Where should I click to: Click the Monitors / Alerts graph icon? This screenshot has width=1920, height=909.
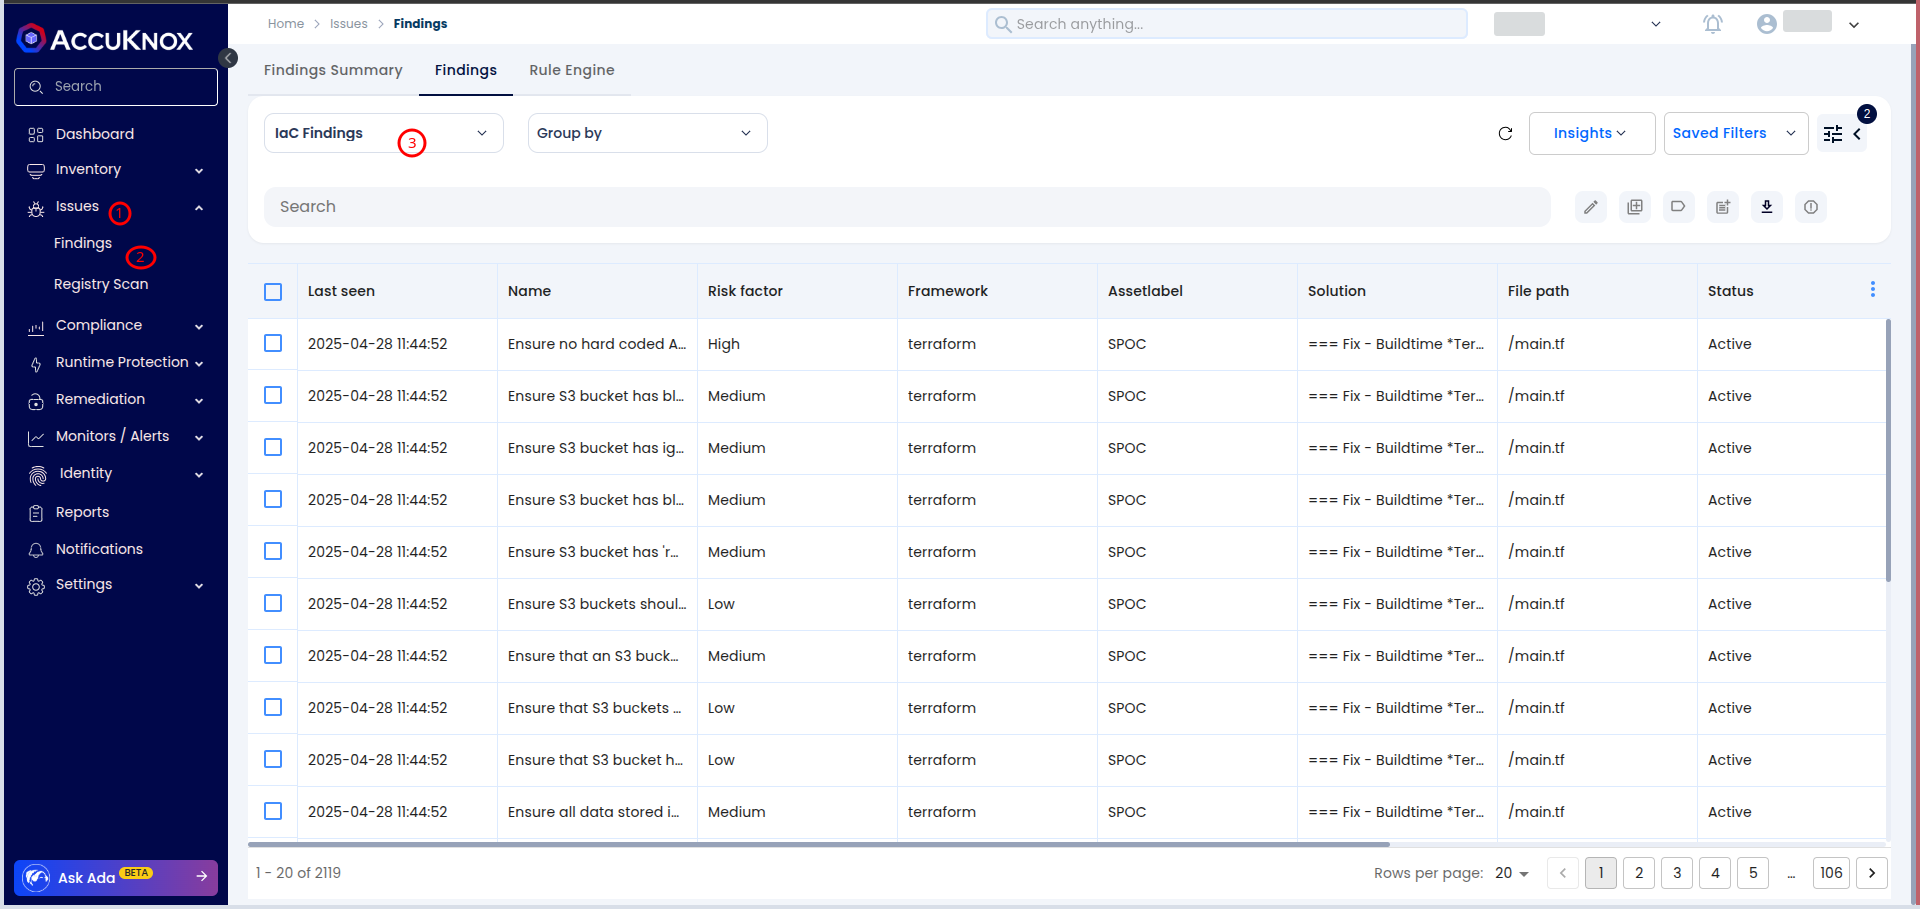tap(36, 438)
